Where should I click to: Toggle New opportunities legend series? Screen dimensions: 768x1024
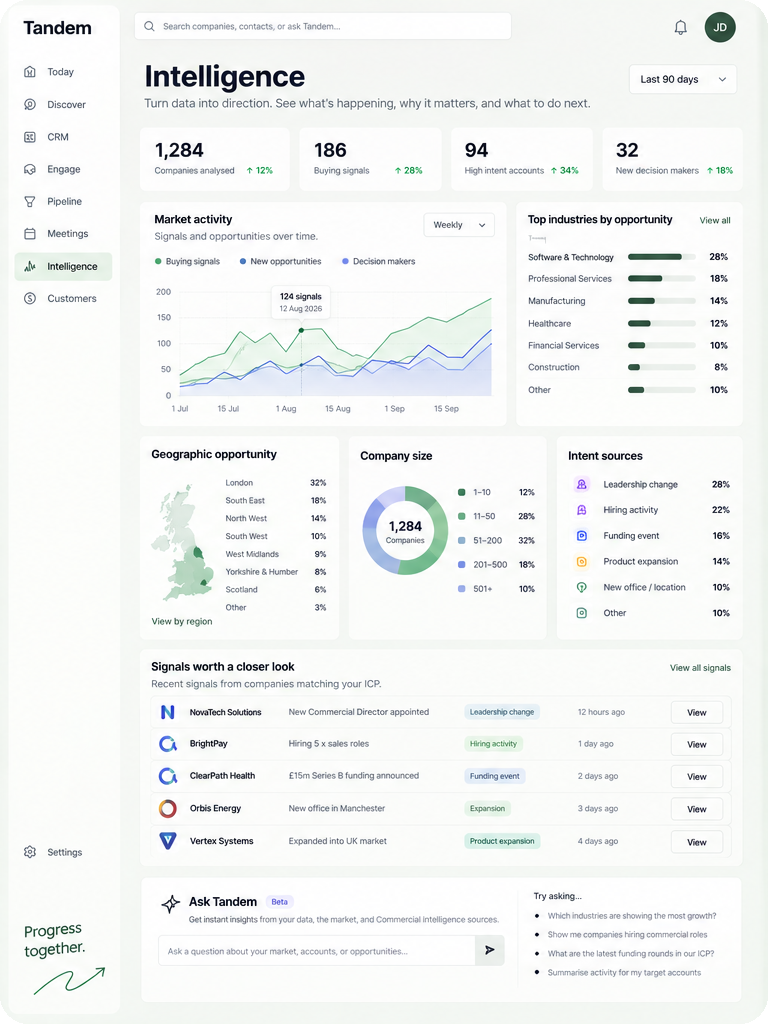[281, 261]
